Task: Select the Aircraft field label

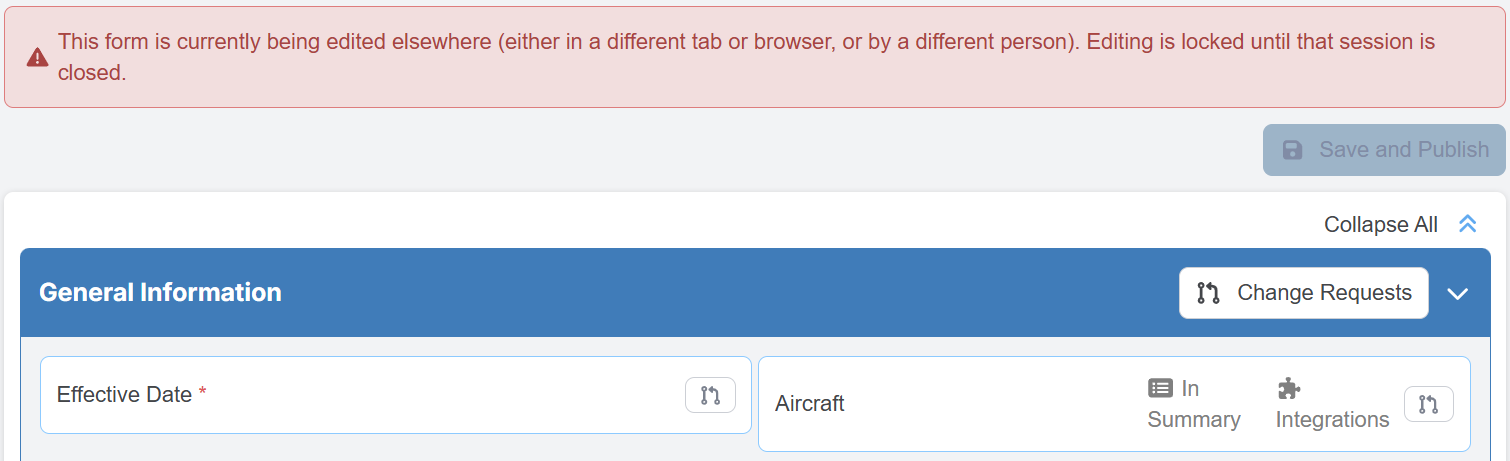Action: pyautogui.click(x=810, y=404)
